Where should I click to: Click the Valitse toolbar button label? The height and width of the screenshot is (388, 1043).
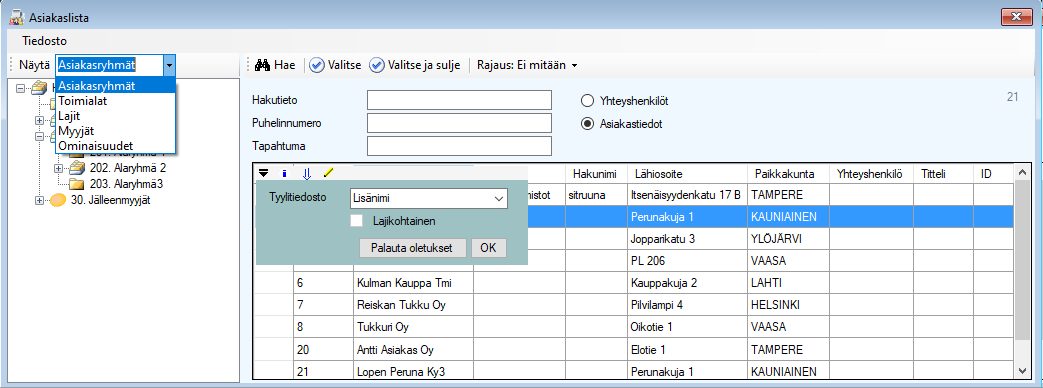pos(344,65)
